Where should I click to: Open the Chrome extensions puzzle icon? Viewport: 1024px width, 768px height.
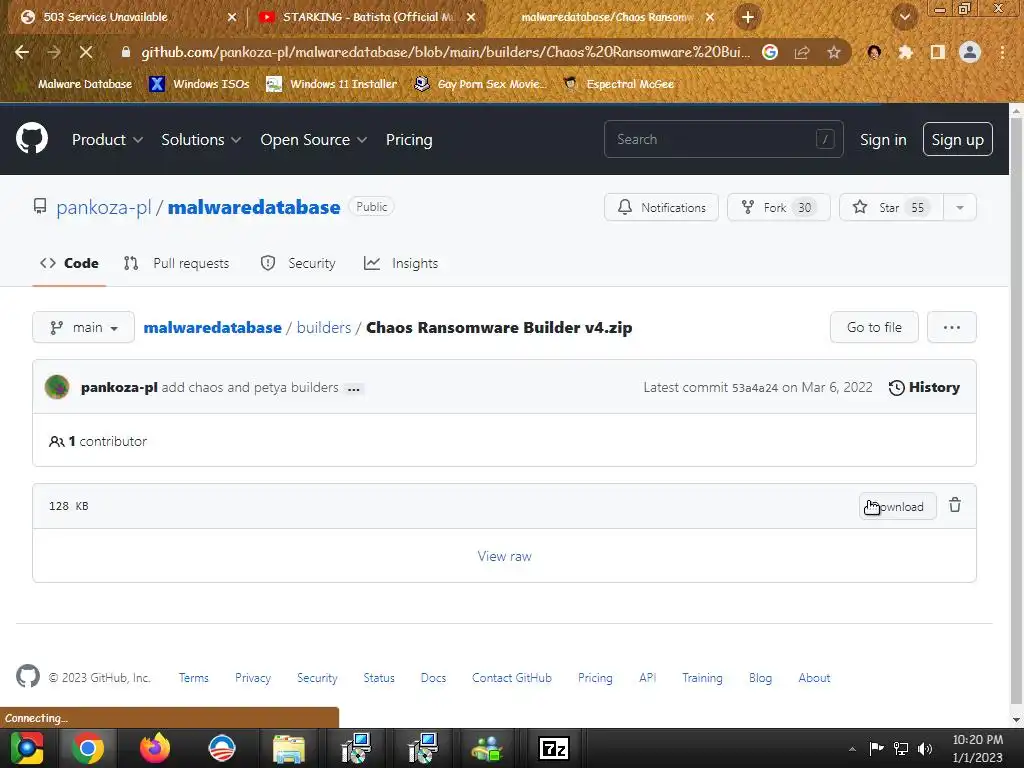[906, 52]
